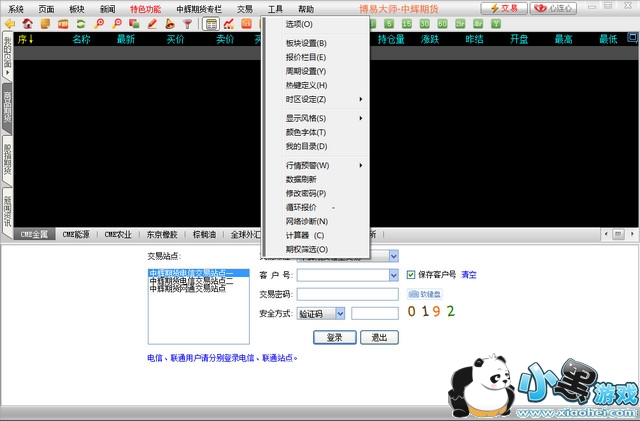Click the green refresh toolbar icon

tap(81, 23)
